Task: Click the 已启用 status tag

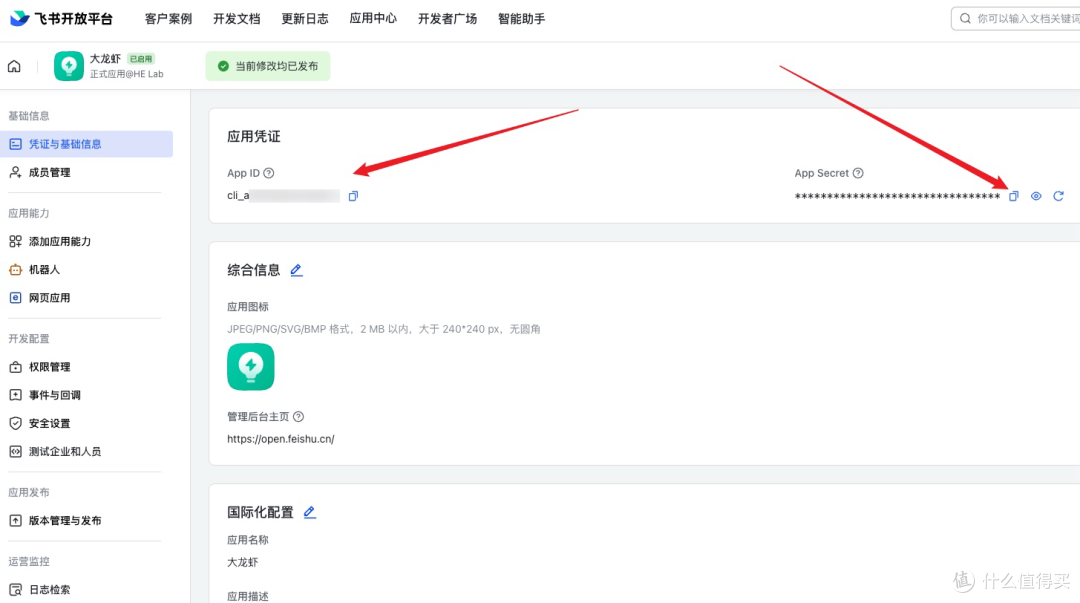Action: pyautogui.click(x=141, y=59)
